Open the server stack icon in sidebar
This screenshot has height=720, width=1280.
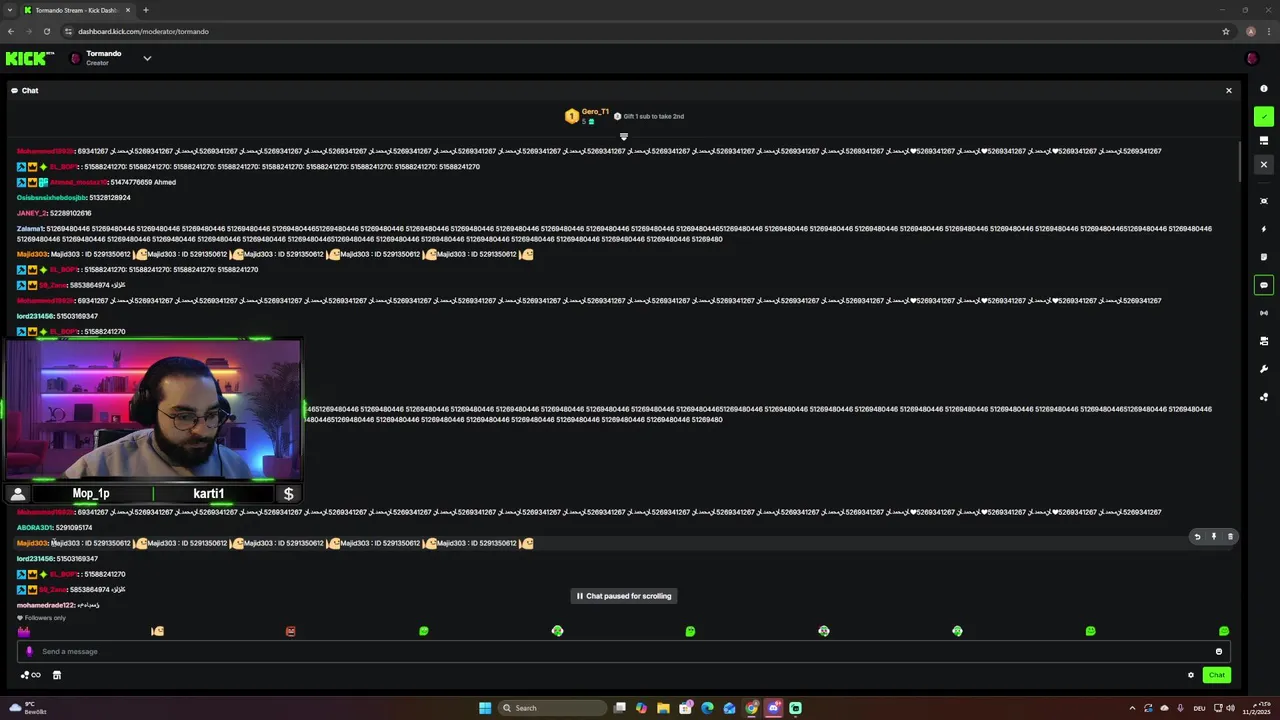(1263, 341)
